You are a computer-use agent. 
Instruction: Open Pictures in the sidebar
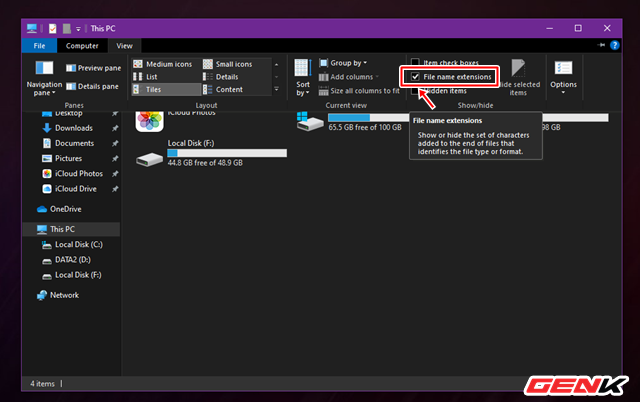click(68, 158)
